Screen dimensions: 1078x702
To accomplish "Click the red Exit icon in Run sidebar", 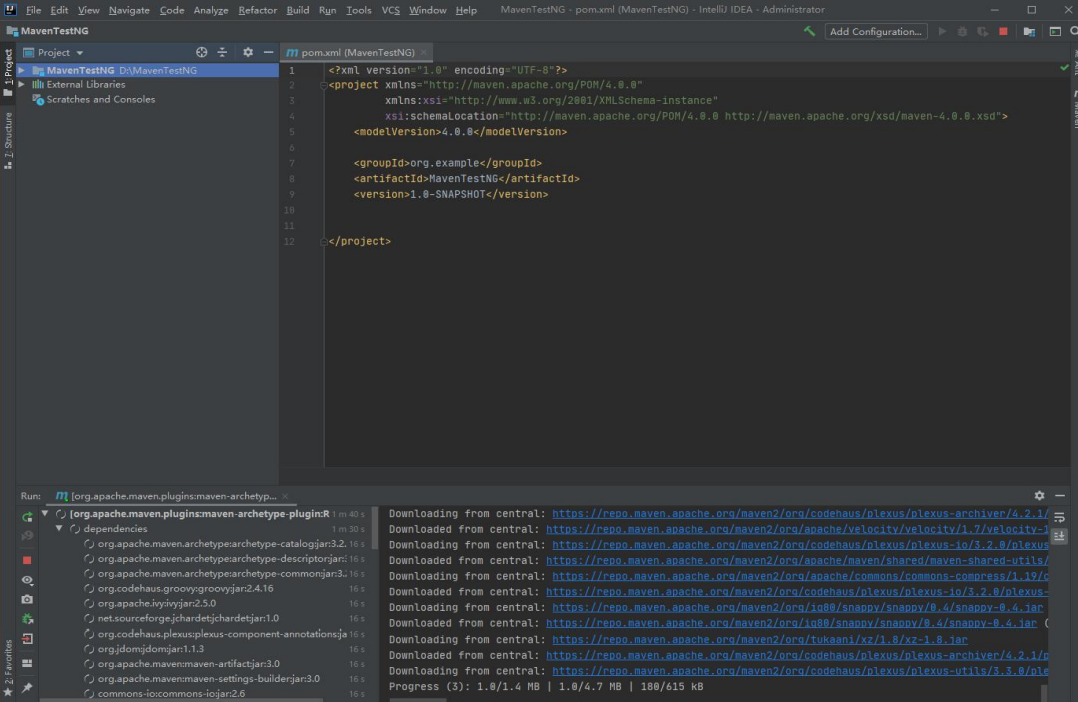I will [x=27, y=639].
